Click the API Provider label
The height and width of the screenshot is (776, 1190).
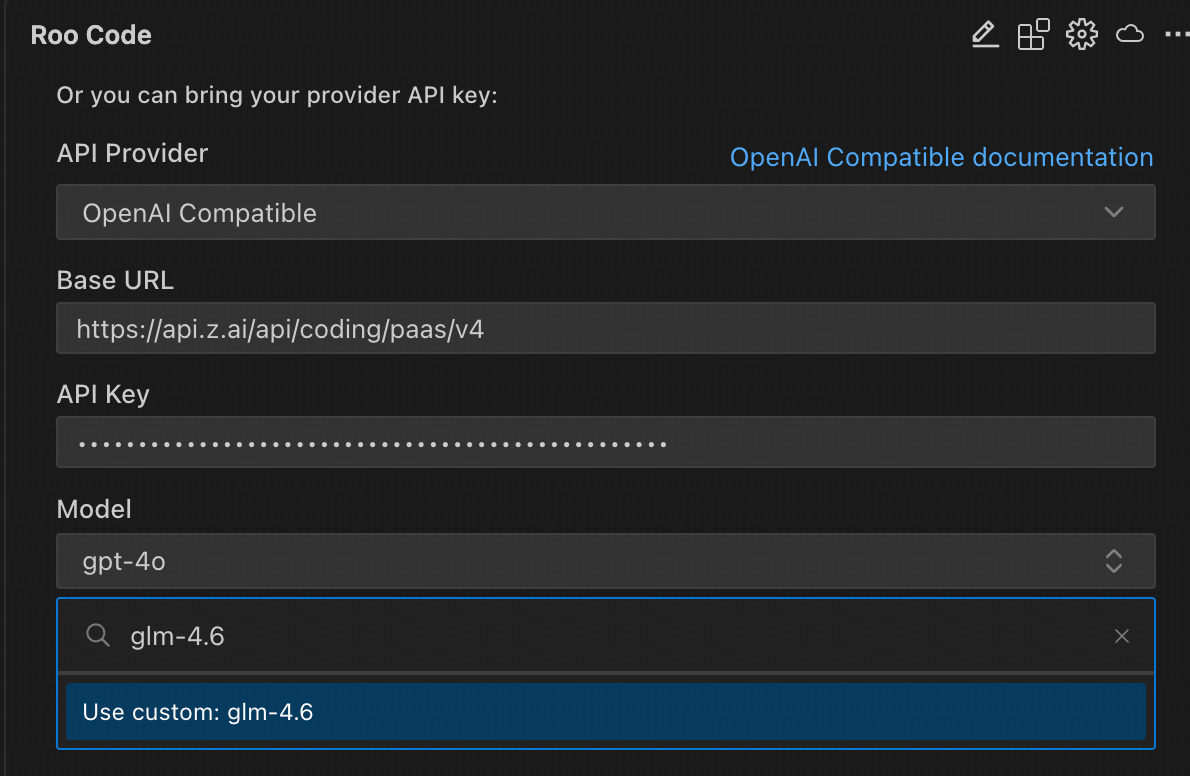click(132, 153)
